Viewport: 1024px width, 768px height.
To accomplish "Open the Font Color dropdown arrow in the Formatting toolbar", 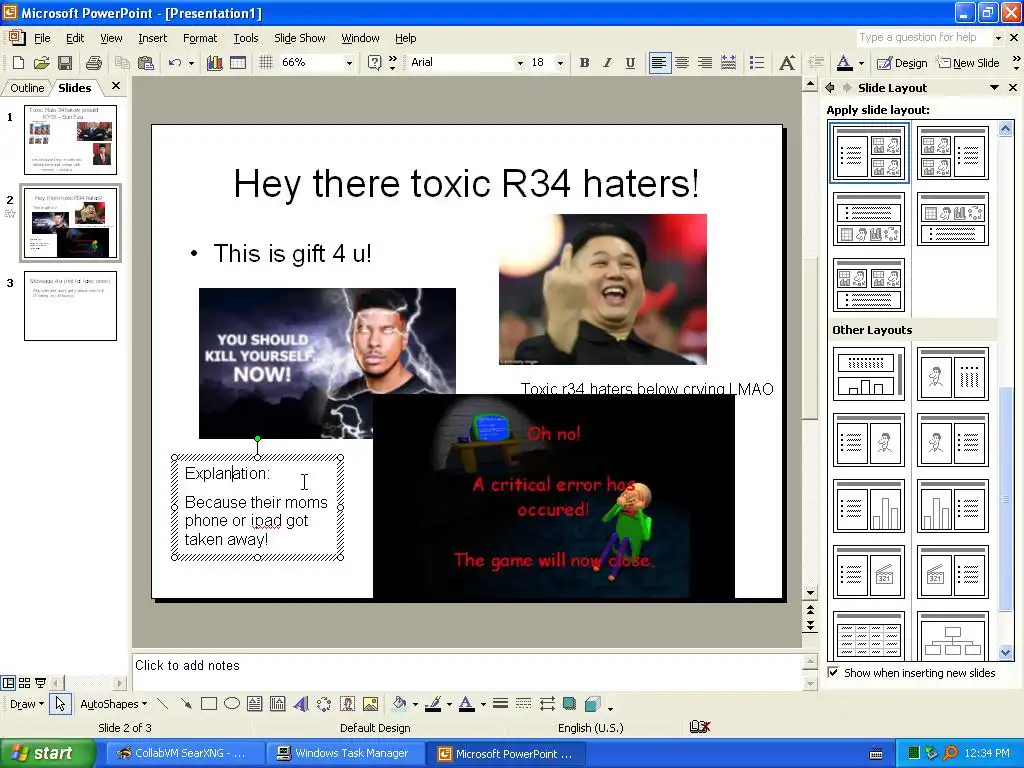I will (861, 63).
